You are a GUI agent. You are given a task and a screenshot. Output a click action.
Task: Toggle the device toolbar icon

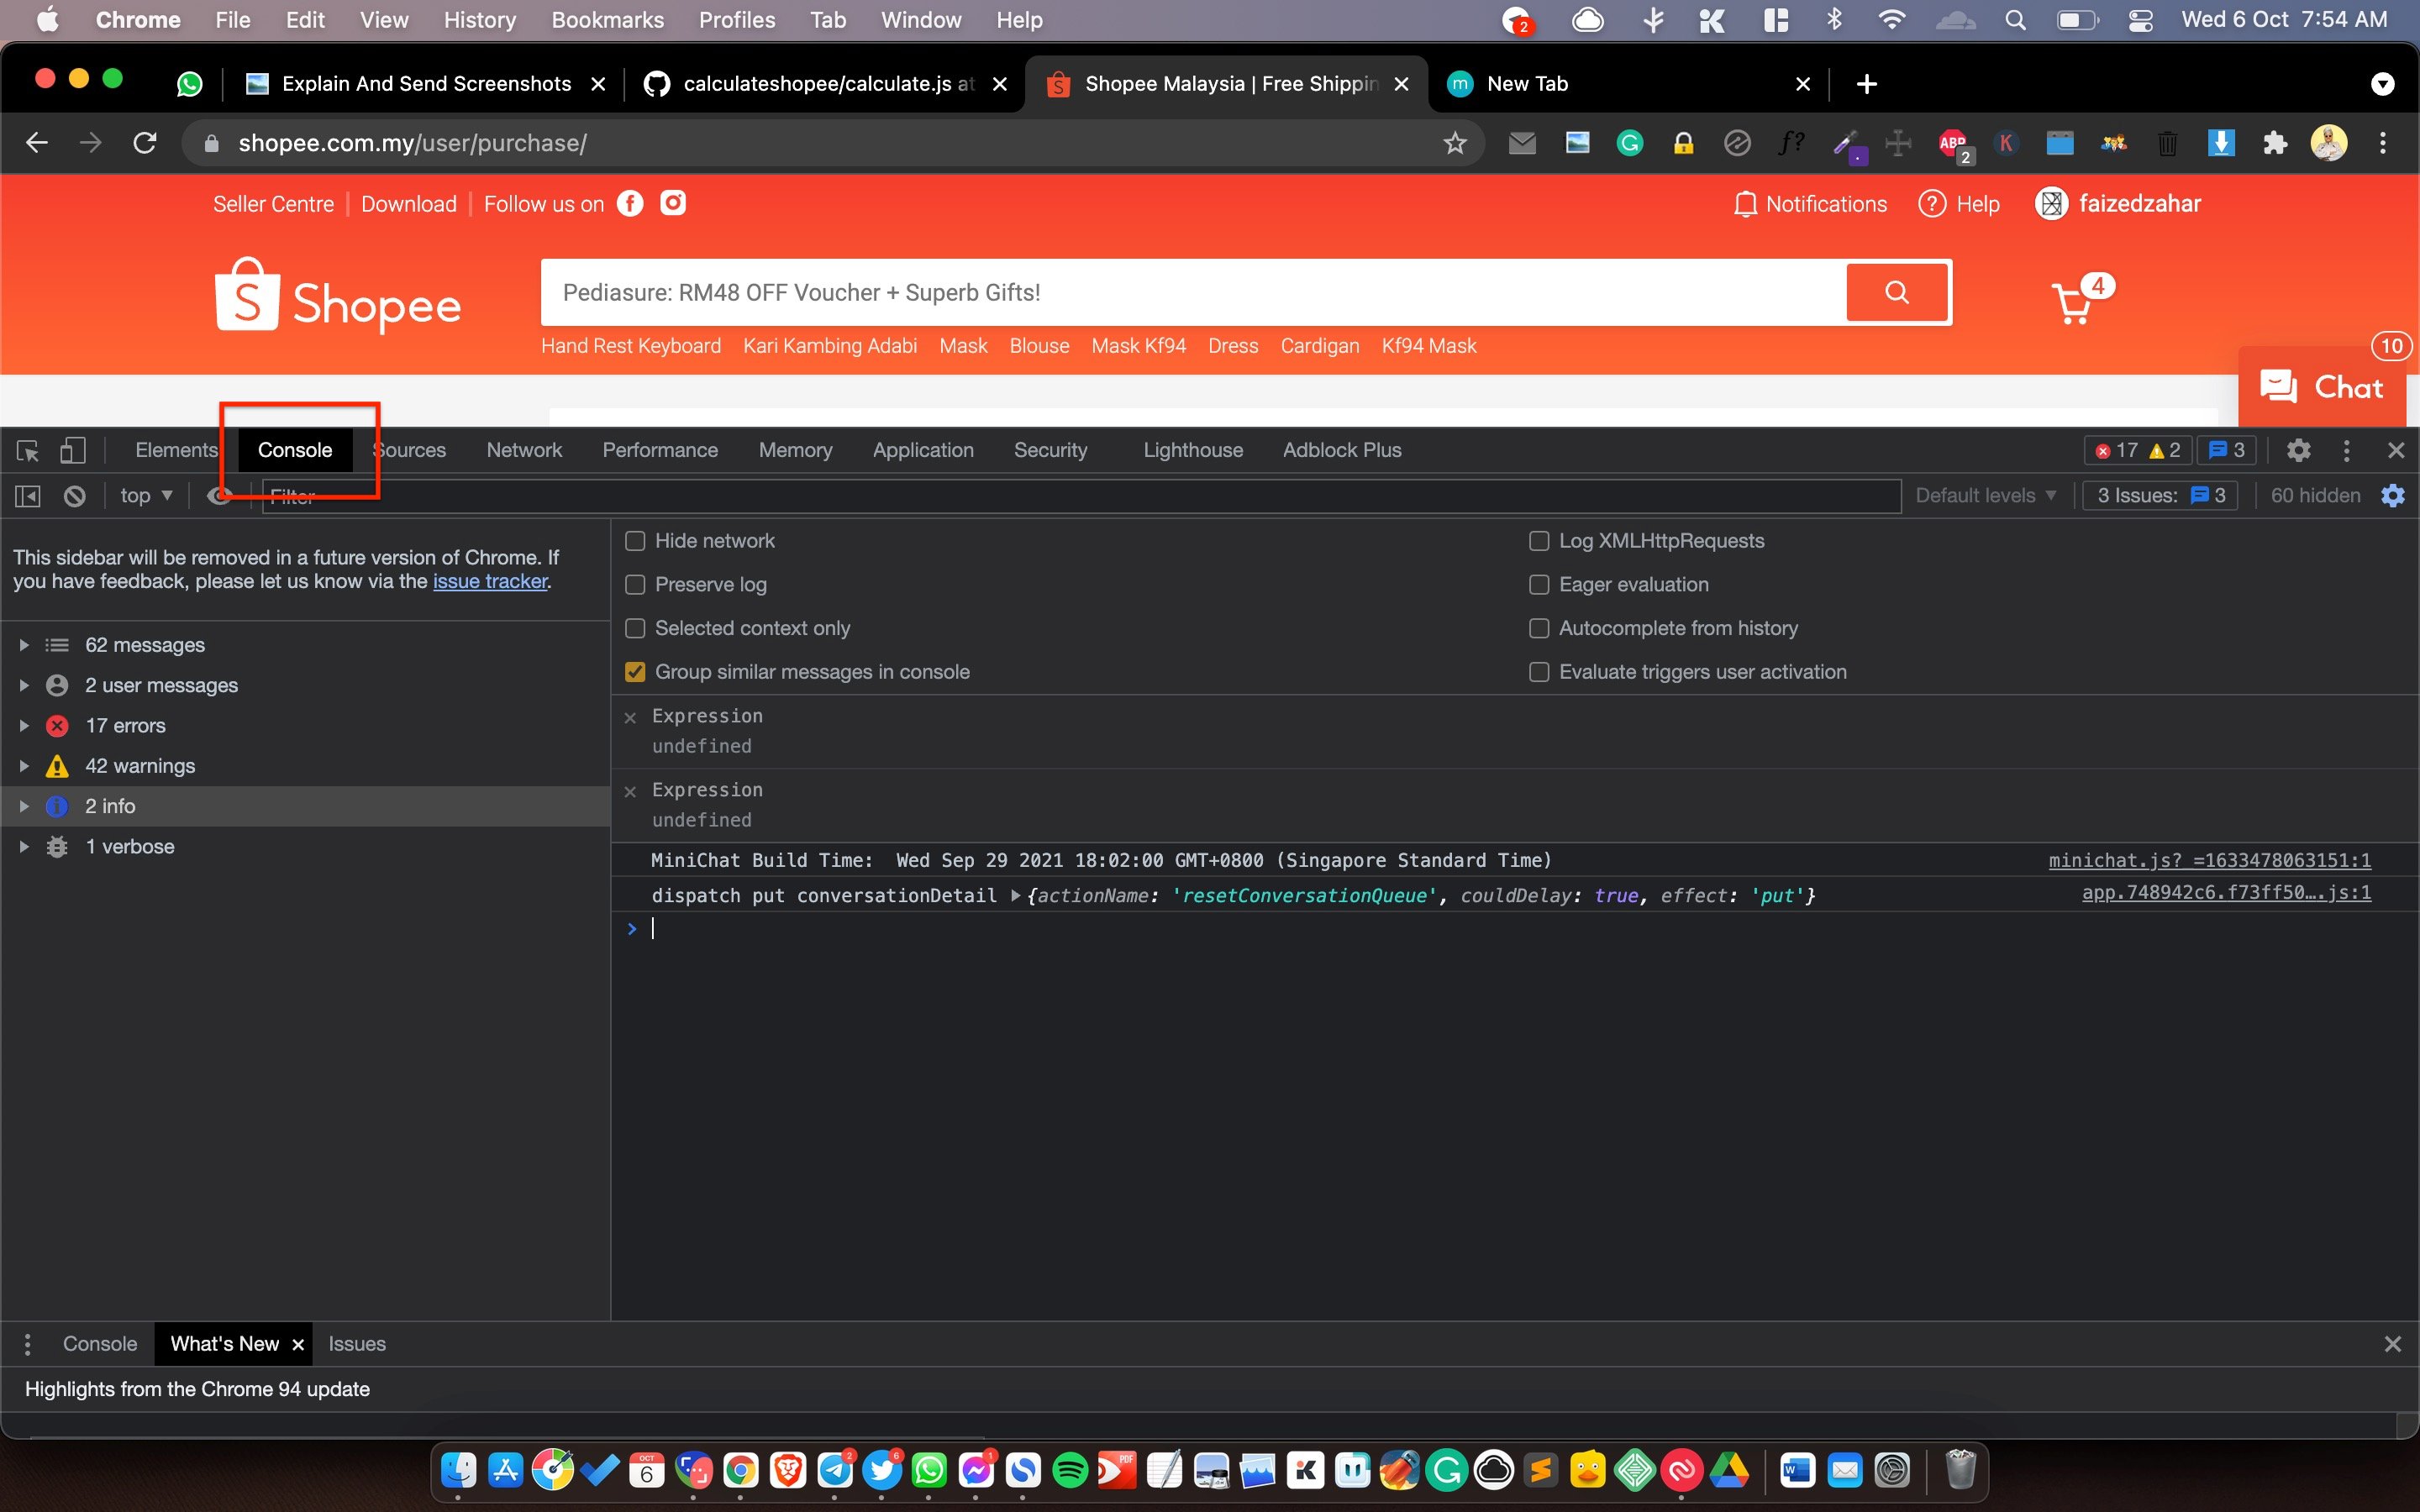coord(73,451)
